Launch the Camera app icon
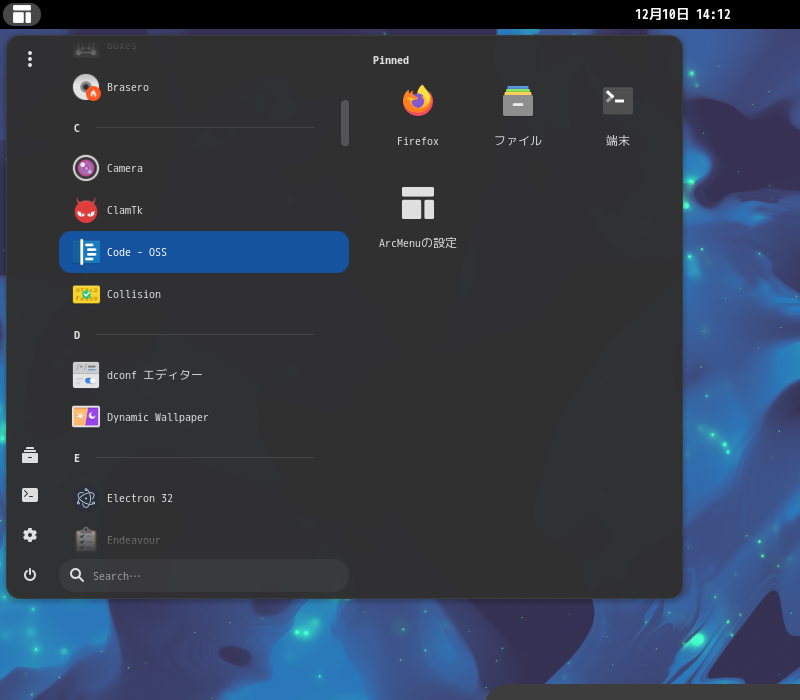Screen dimensions: 800x700 pyautogui.click(x=86, y=168)
